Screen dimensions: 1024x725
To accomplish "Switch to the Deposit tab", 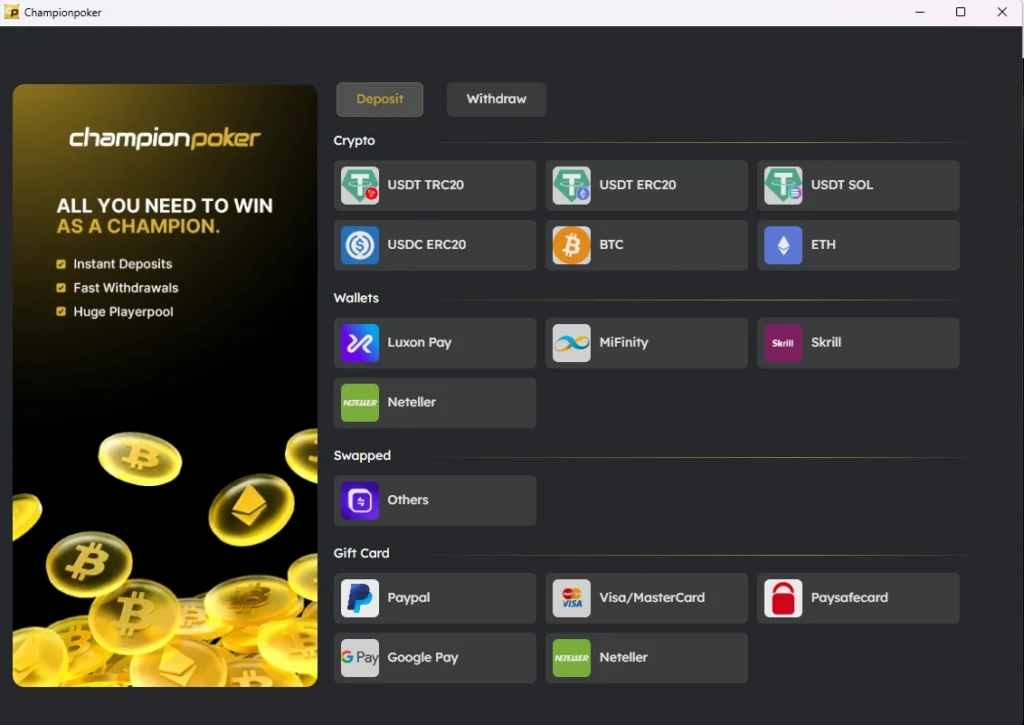I will click(379, 99).
